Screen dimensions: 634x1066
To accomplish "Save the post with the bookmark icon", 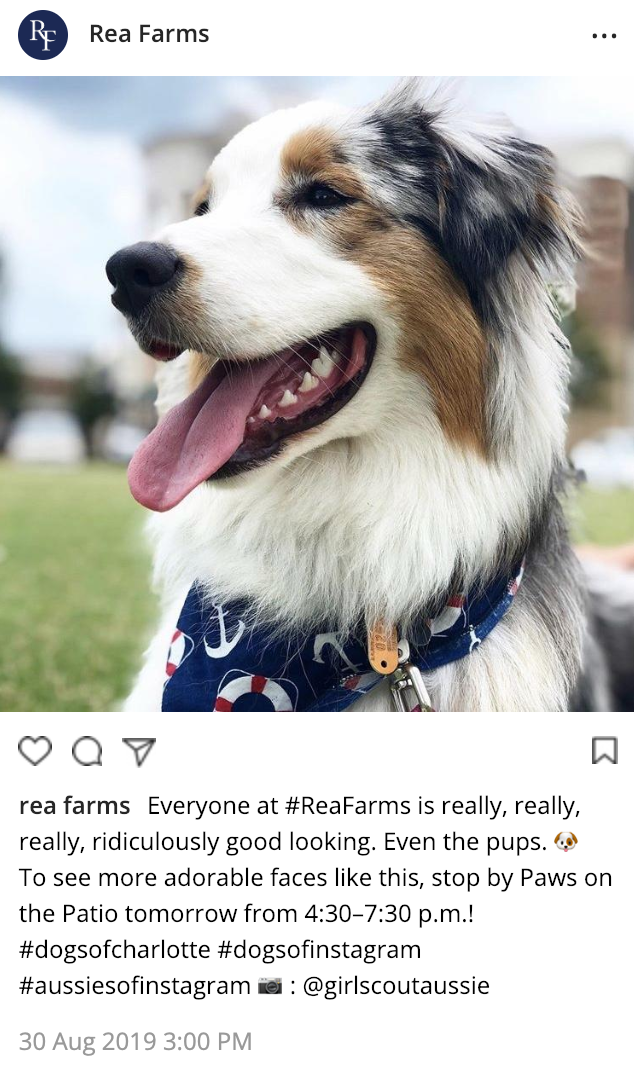I will click(x=605, y=751).
